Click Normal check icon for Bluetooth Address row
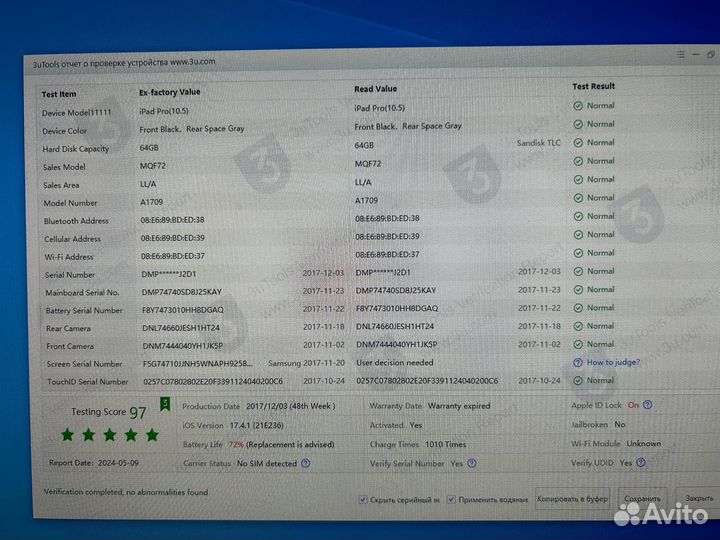The image size is (720, 540). pos(578,216)
